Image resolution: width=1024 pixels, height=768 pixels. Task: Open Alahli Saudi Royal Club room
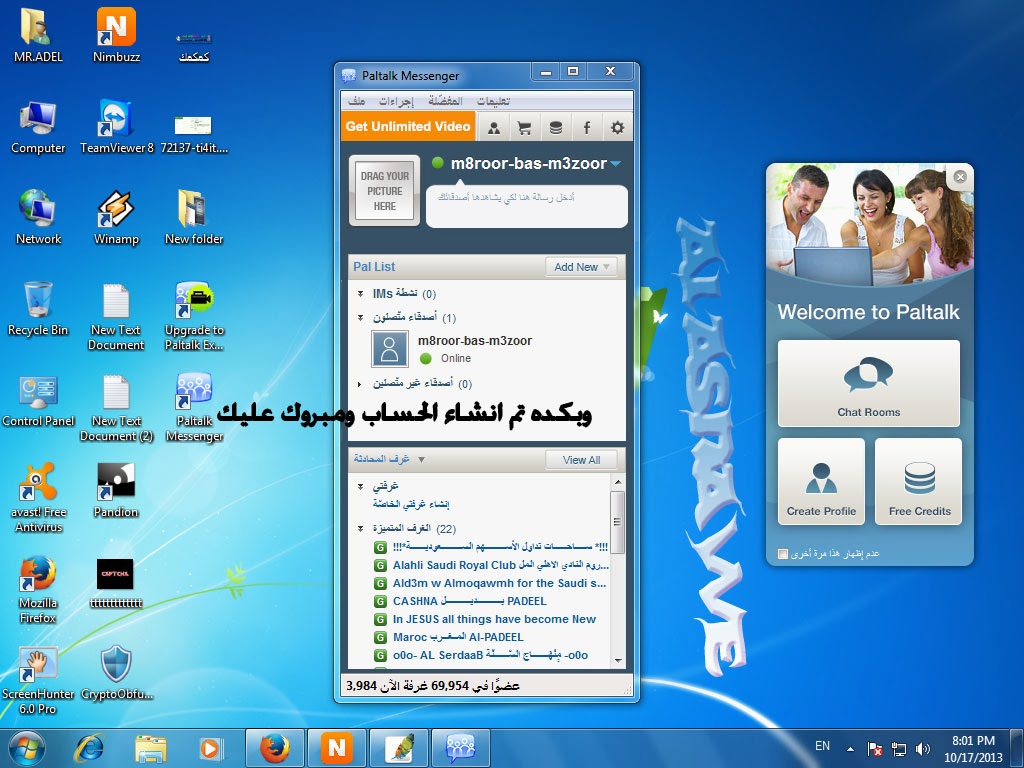pos(500,566)
